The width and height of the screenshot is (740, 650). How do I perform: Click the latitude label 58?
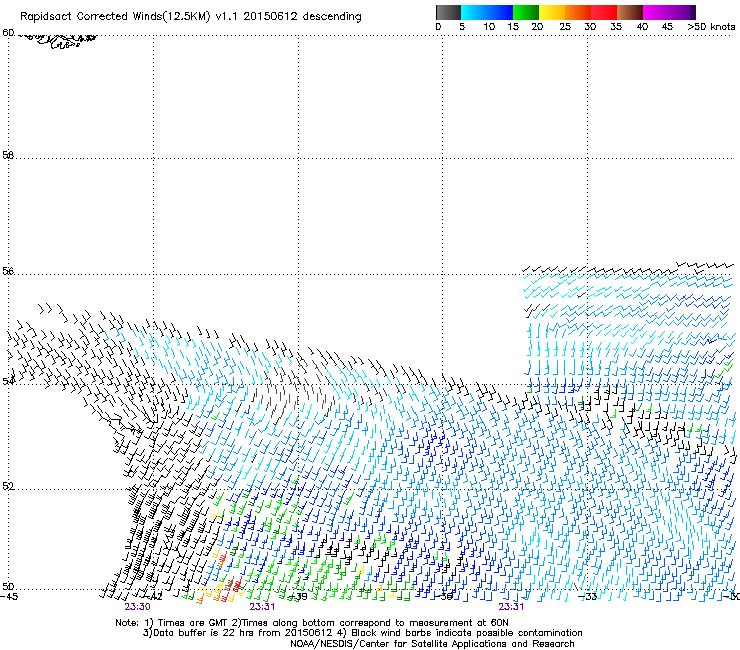tap(8, 155)
